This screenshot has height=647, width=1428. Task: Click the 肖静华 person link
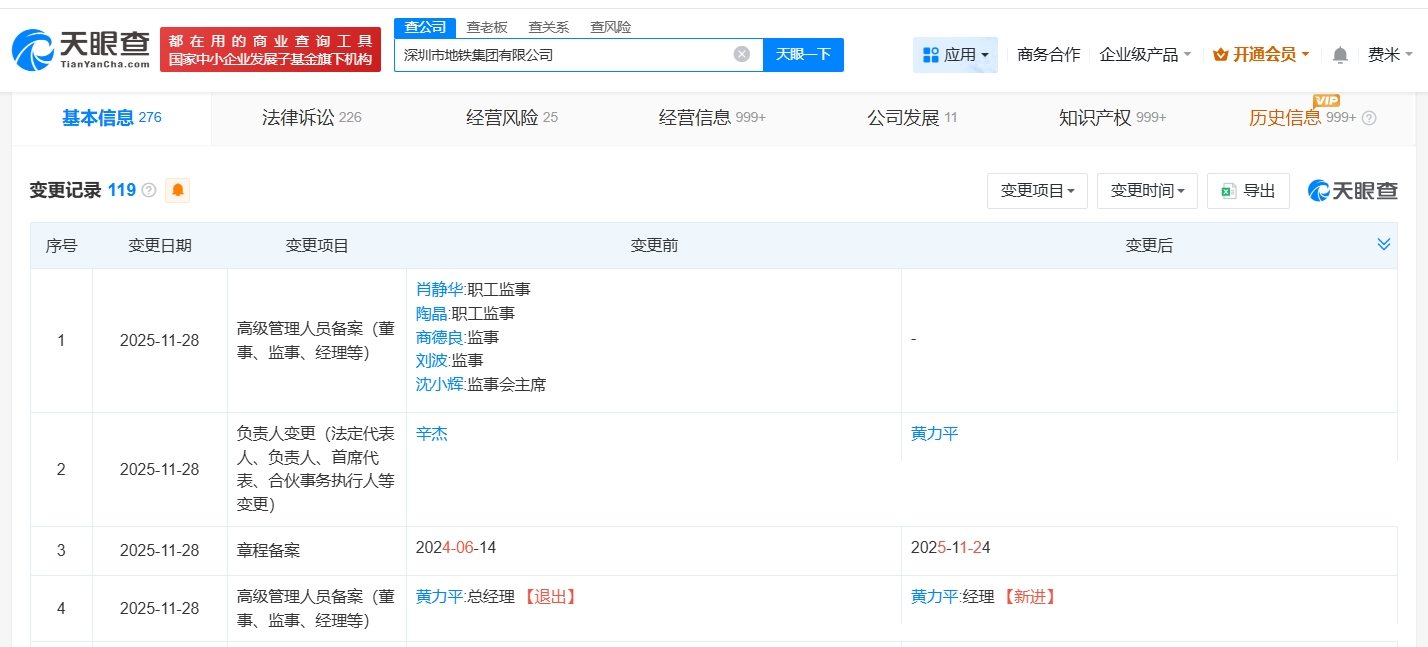tap(439, 290)
